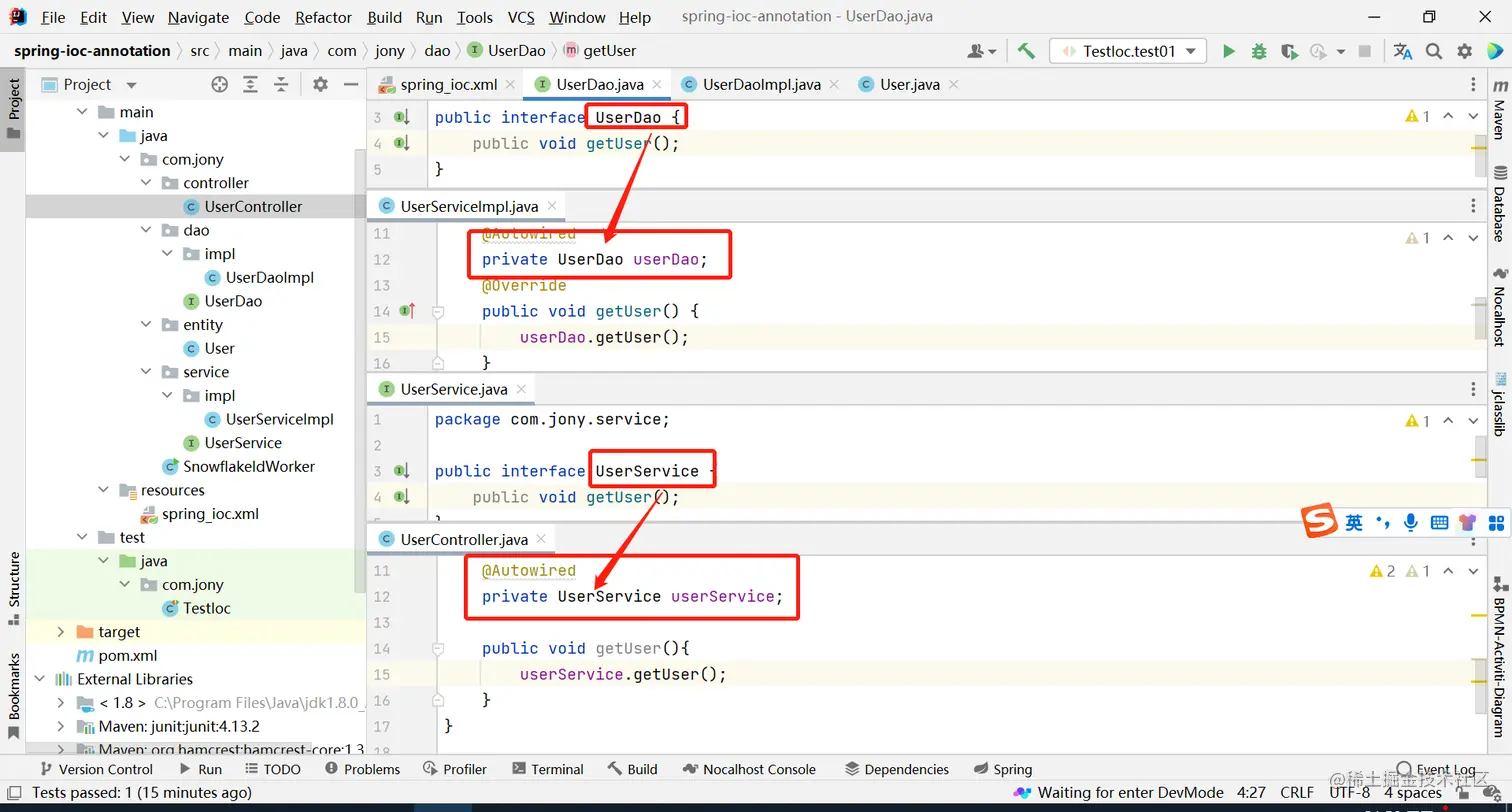1512x812 pixels.
Task: Toggle Sogou punctuation mode
Action: pos(1383,522)
